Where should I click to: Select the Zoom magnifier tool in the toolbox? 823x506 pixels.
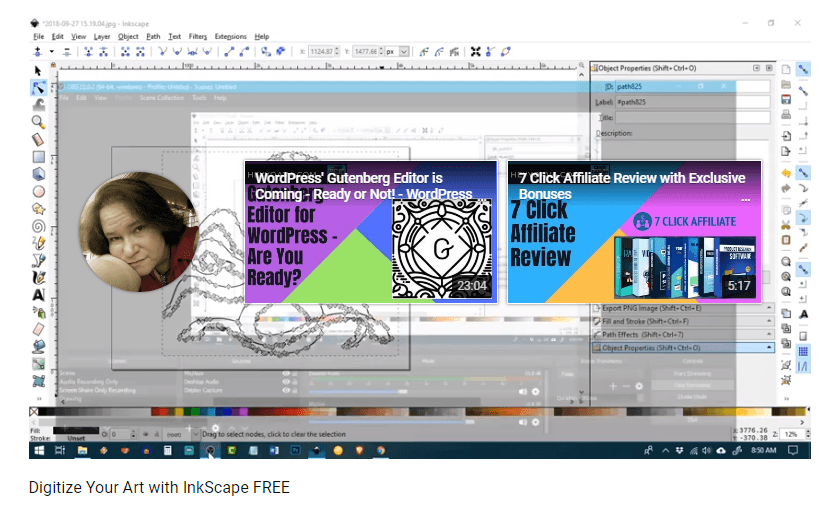(x=38, y=122)
